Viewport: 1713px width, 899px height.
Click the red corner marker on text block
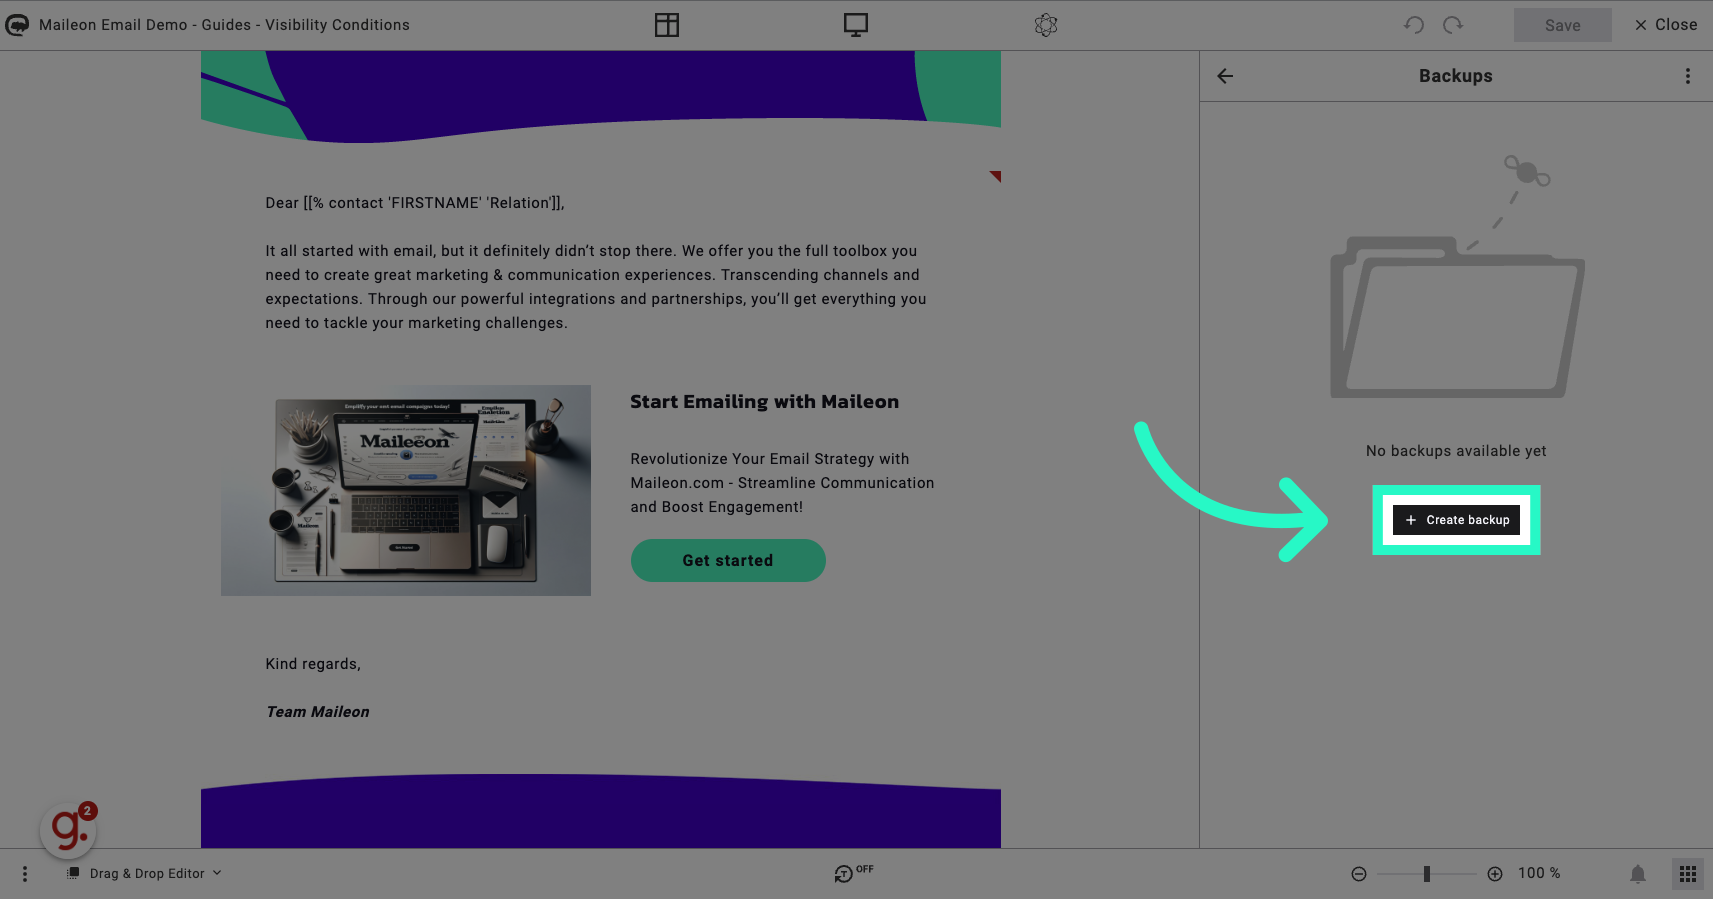point(996,176)
